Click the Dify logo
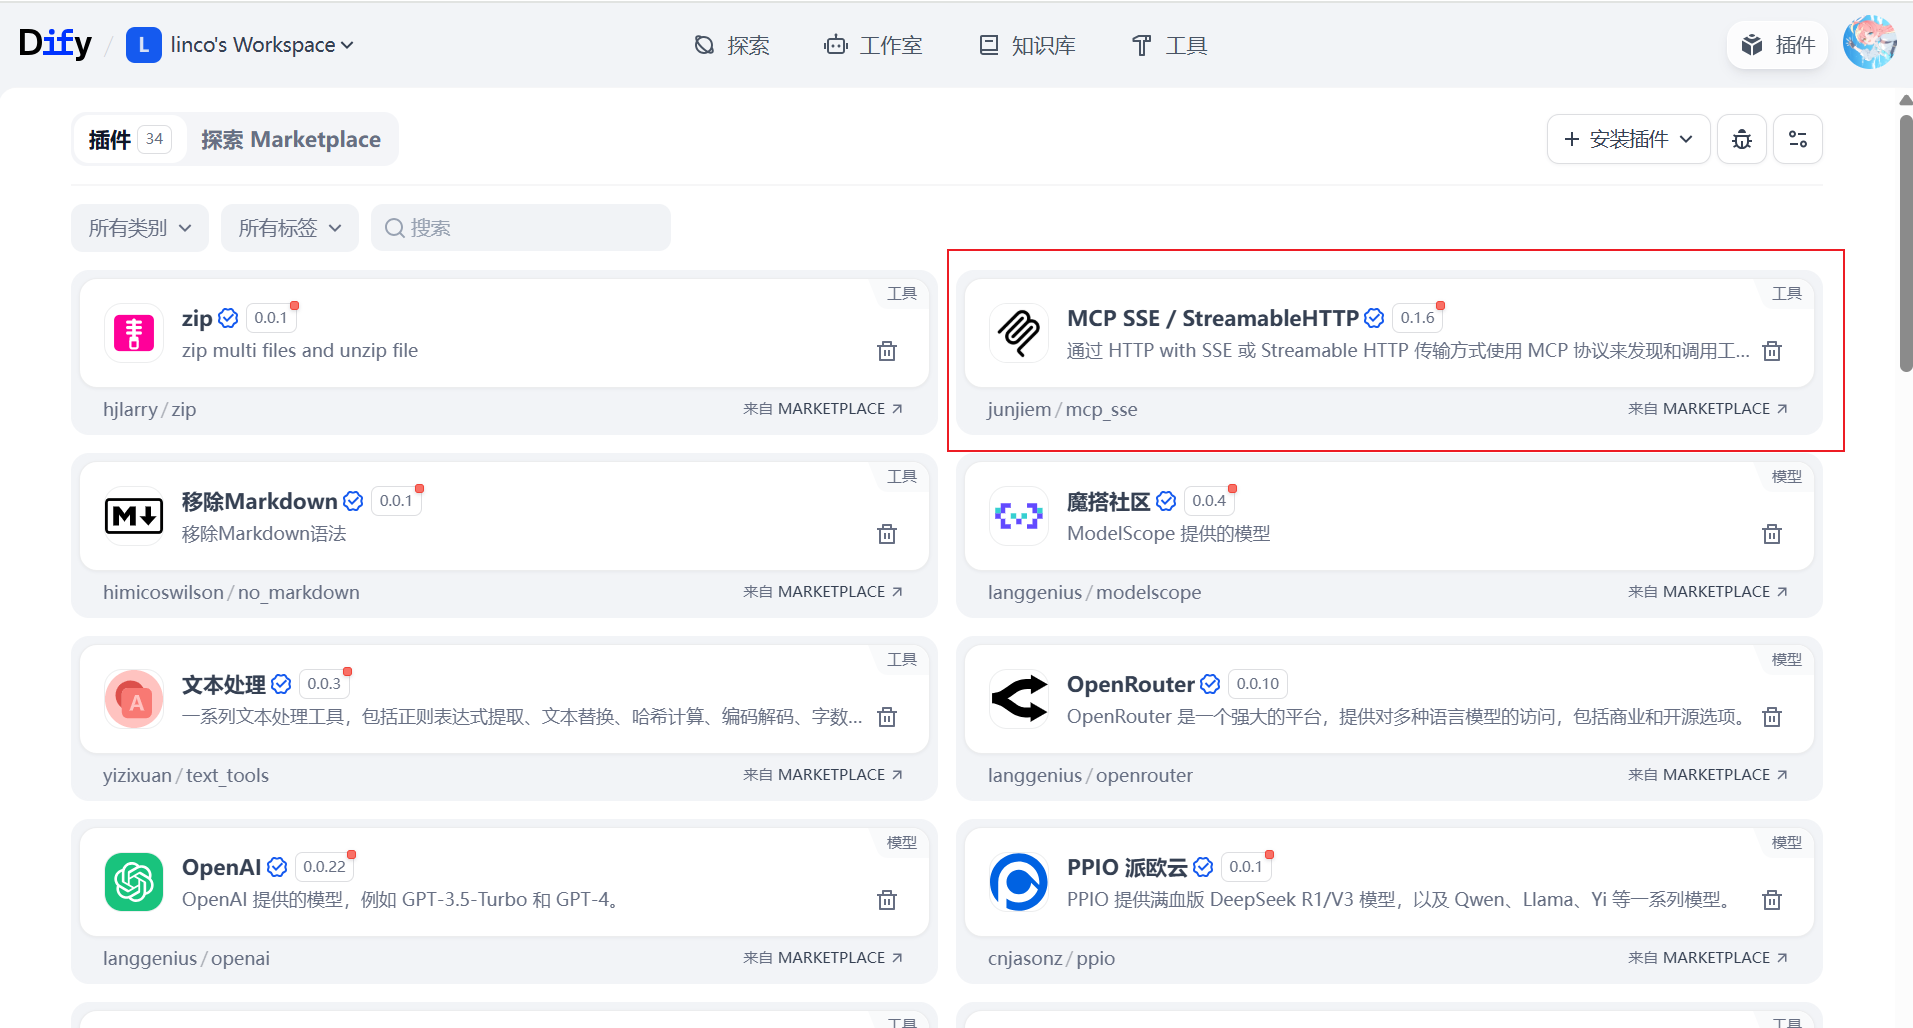Image resolution: width=1913 pixels, height=1028 pixels. [x=55, y=44]
